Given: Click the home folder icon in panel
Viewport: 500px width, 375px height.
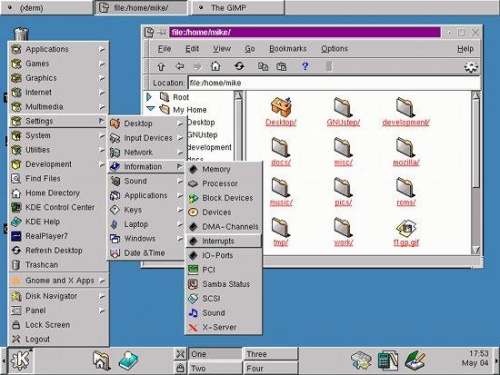Looking at the screenshot, I should pyautogui.click(x=101, y=360).
